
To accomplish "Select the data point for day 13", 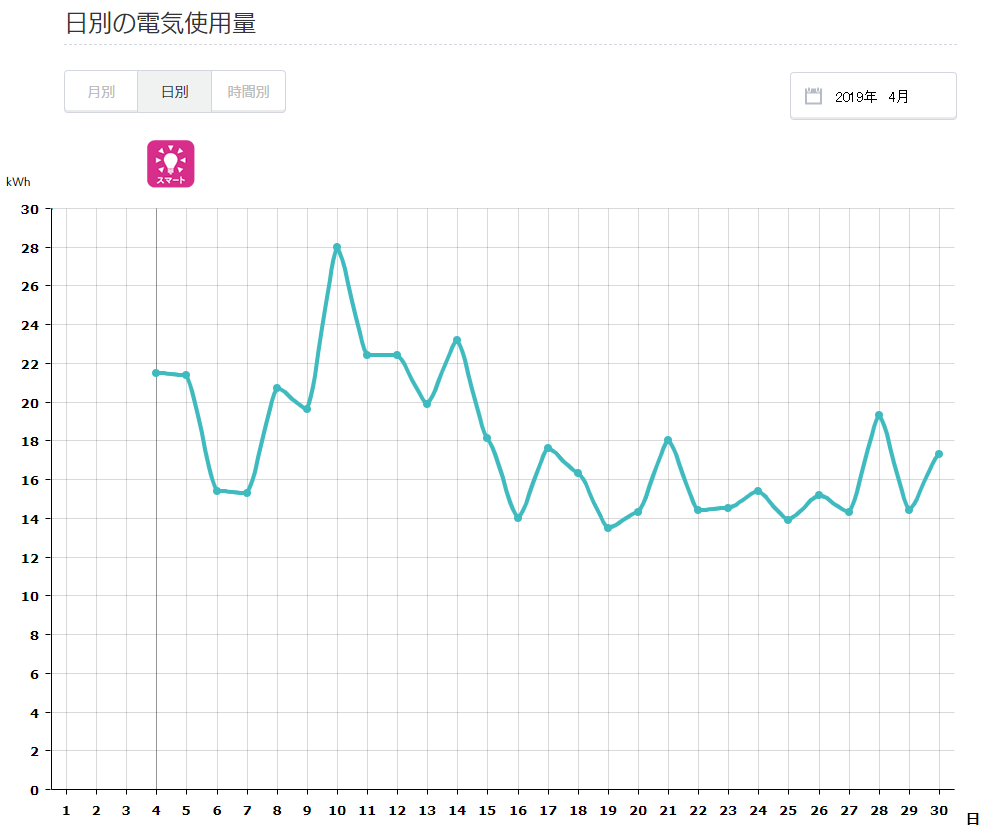I will (427, 404).
